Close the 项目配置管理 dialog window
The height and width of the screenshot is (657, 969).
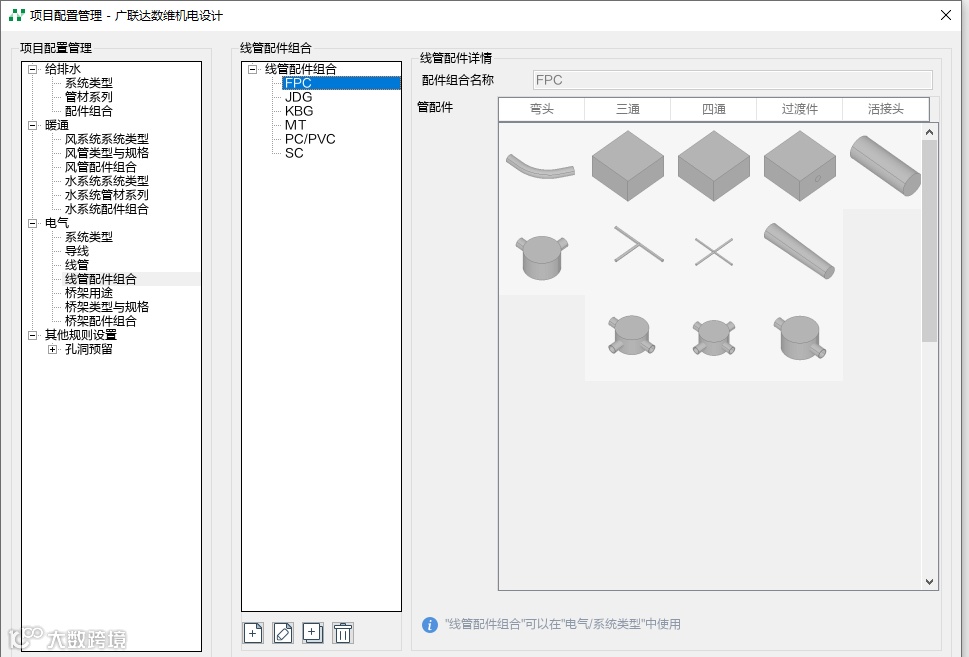pos(946,15)
